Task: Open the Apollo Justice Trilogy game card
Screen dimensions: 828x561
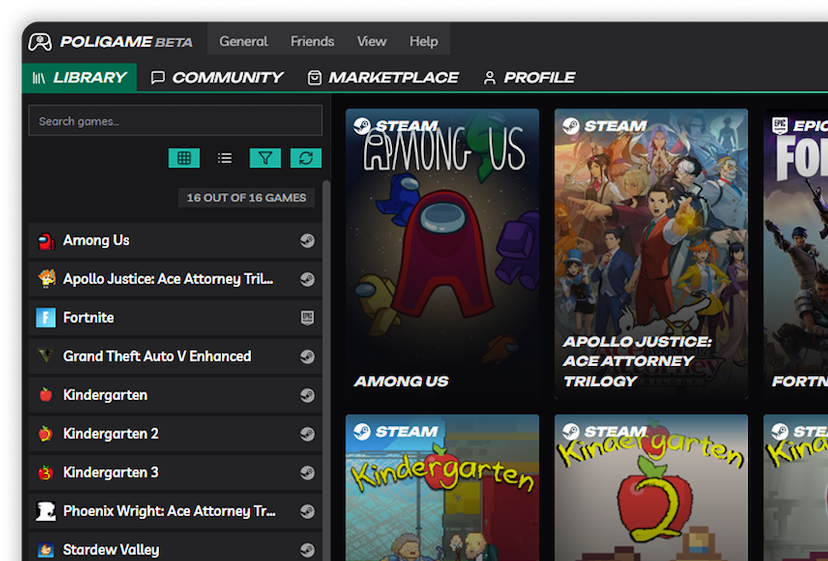Action: pyautogui.click(x=651, y=254)
